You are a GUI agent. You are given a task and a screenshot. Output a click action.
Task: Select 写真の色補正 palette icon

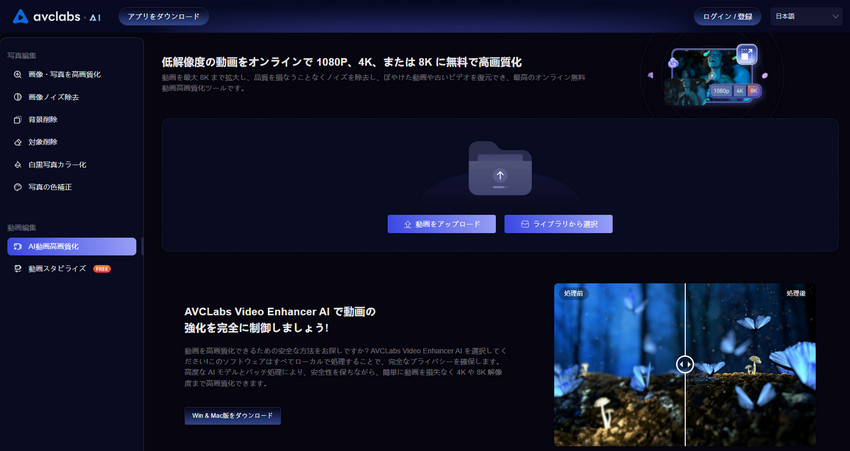click(x=17, y=187)
